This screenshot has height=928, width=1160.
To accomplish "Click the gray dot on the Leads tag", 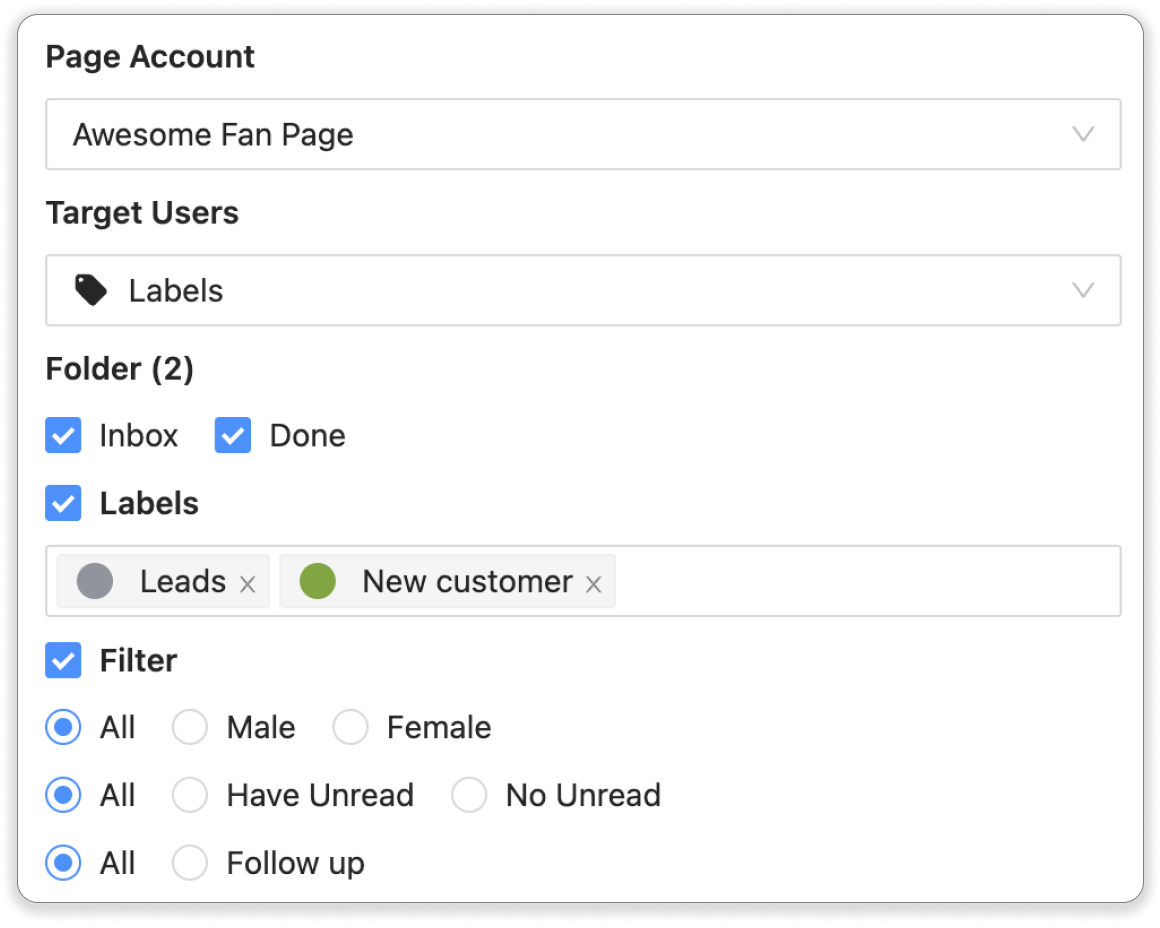I will (x=94, y=581).
